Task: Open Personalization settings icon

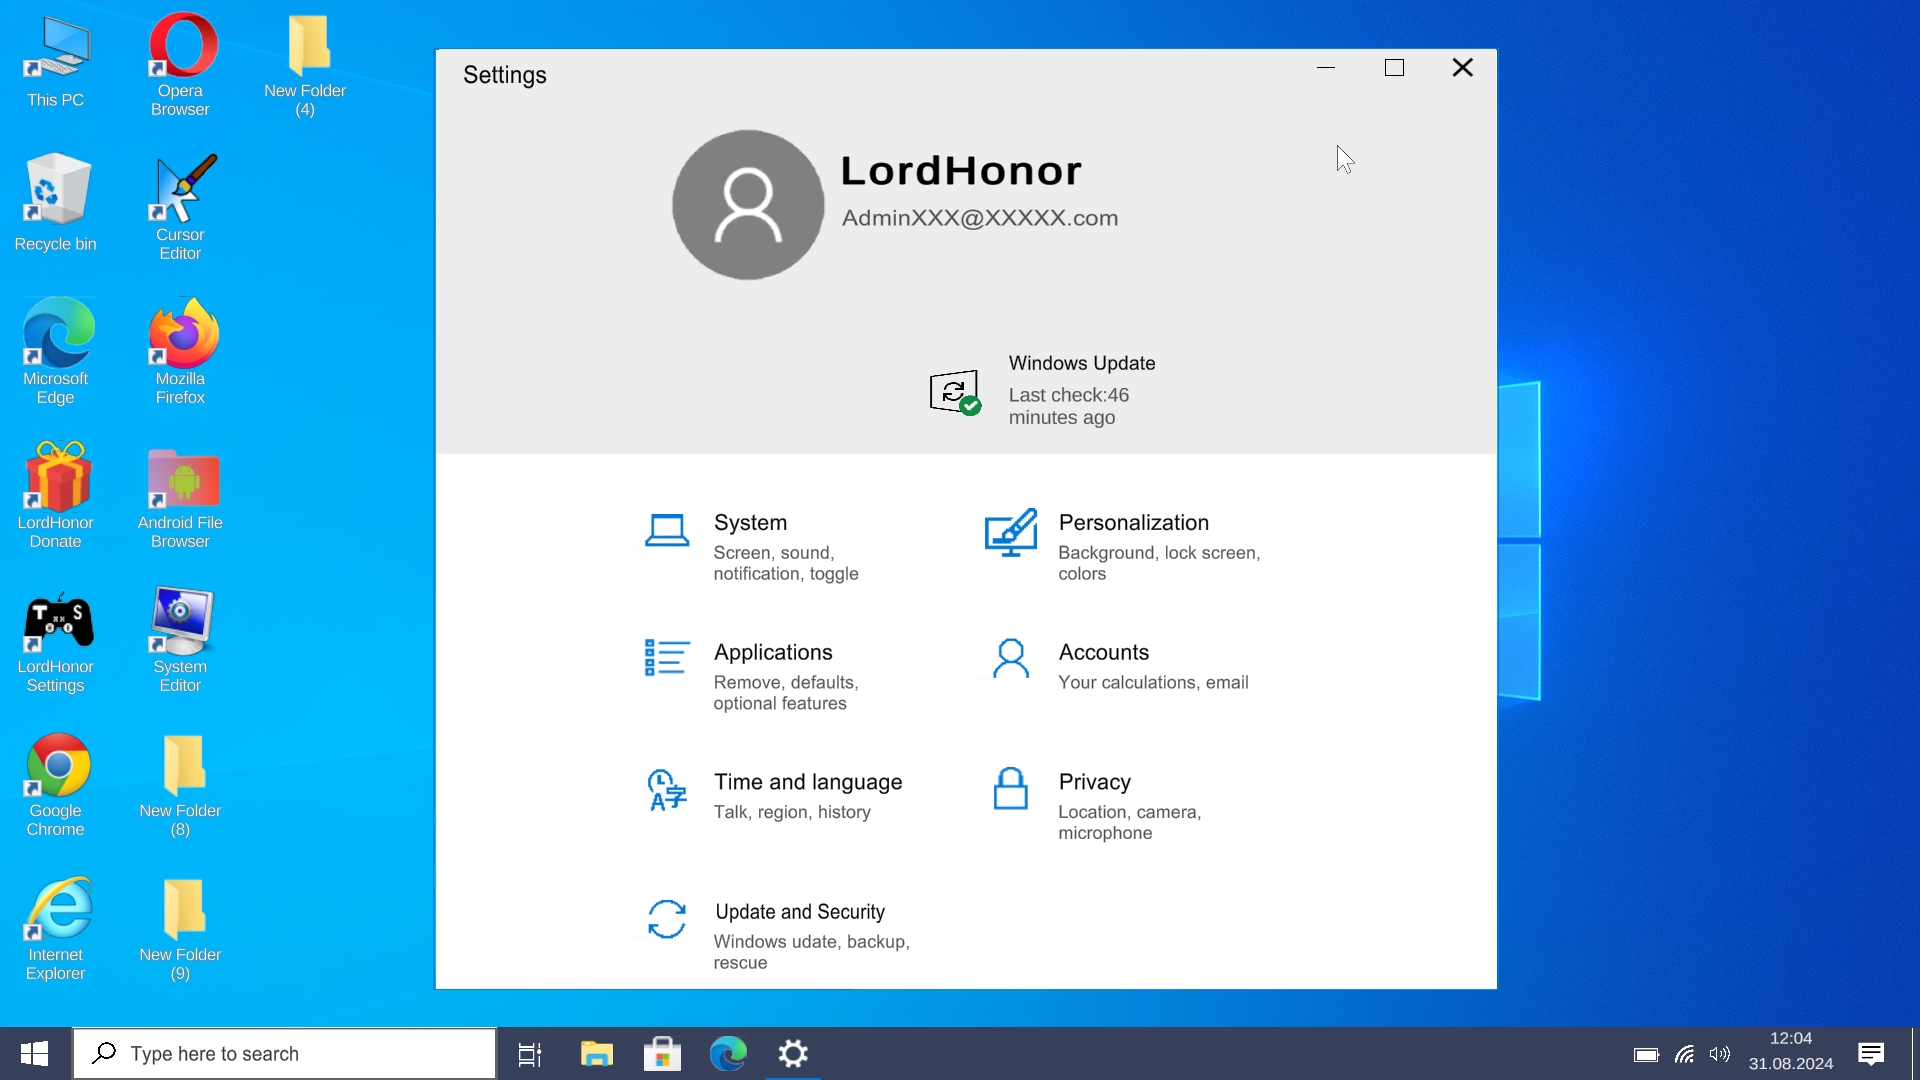Action: tap(1010, 533)
